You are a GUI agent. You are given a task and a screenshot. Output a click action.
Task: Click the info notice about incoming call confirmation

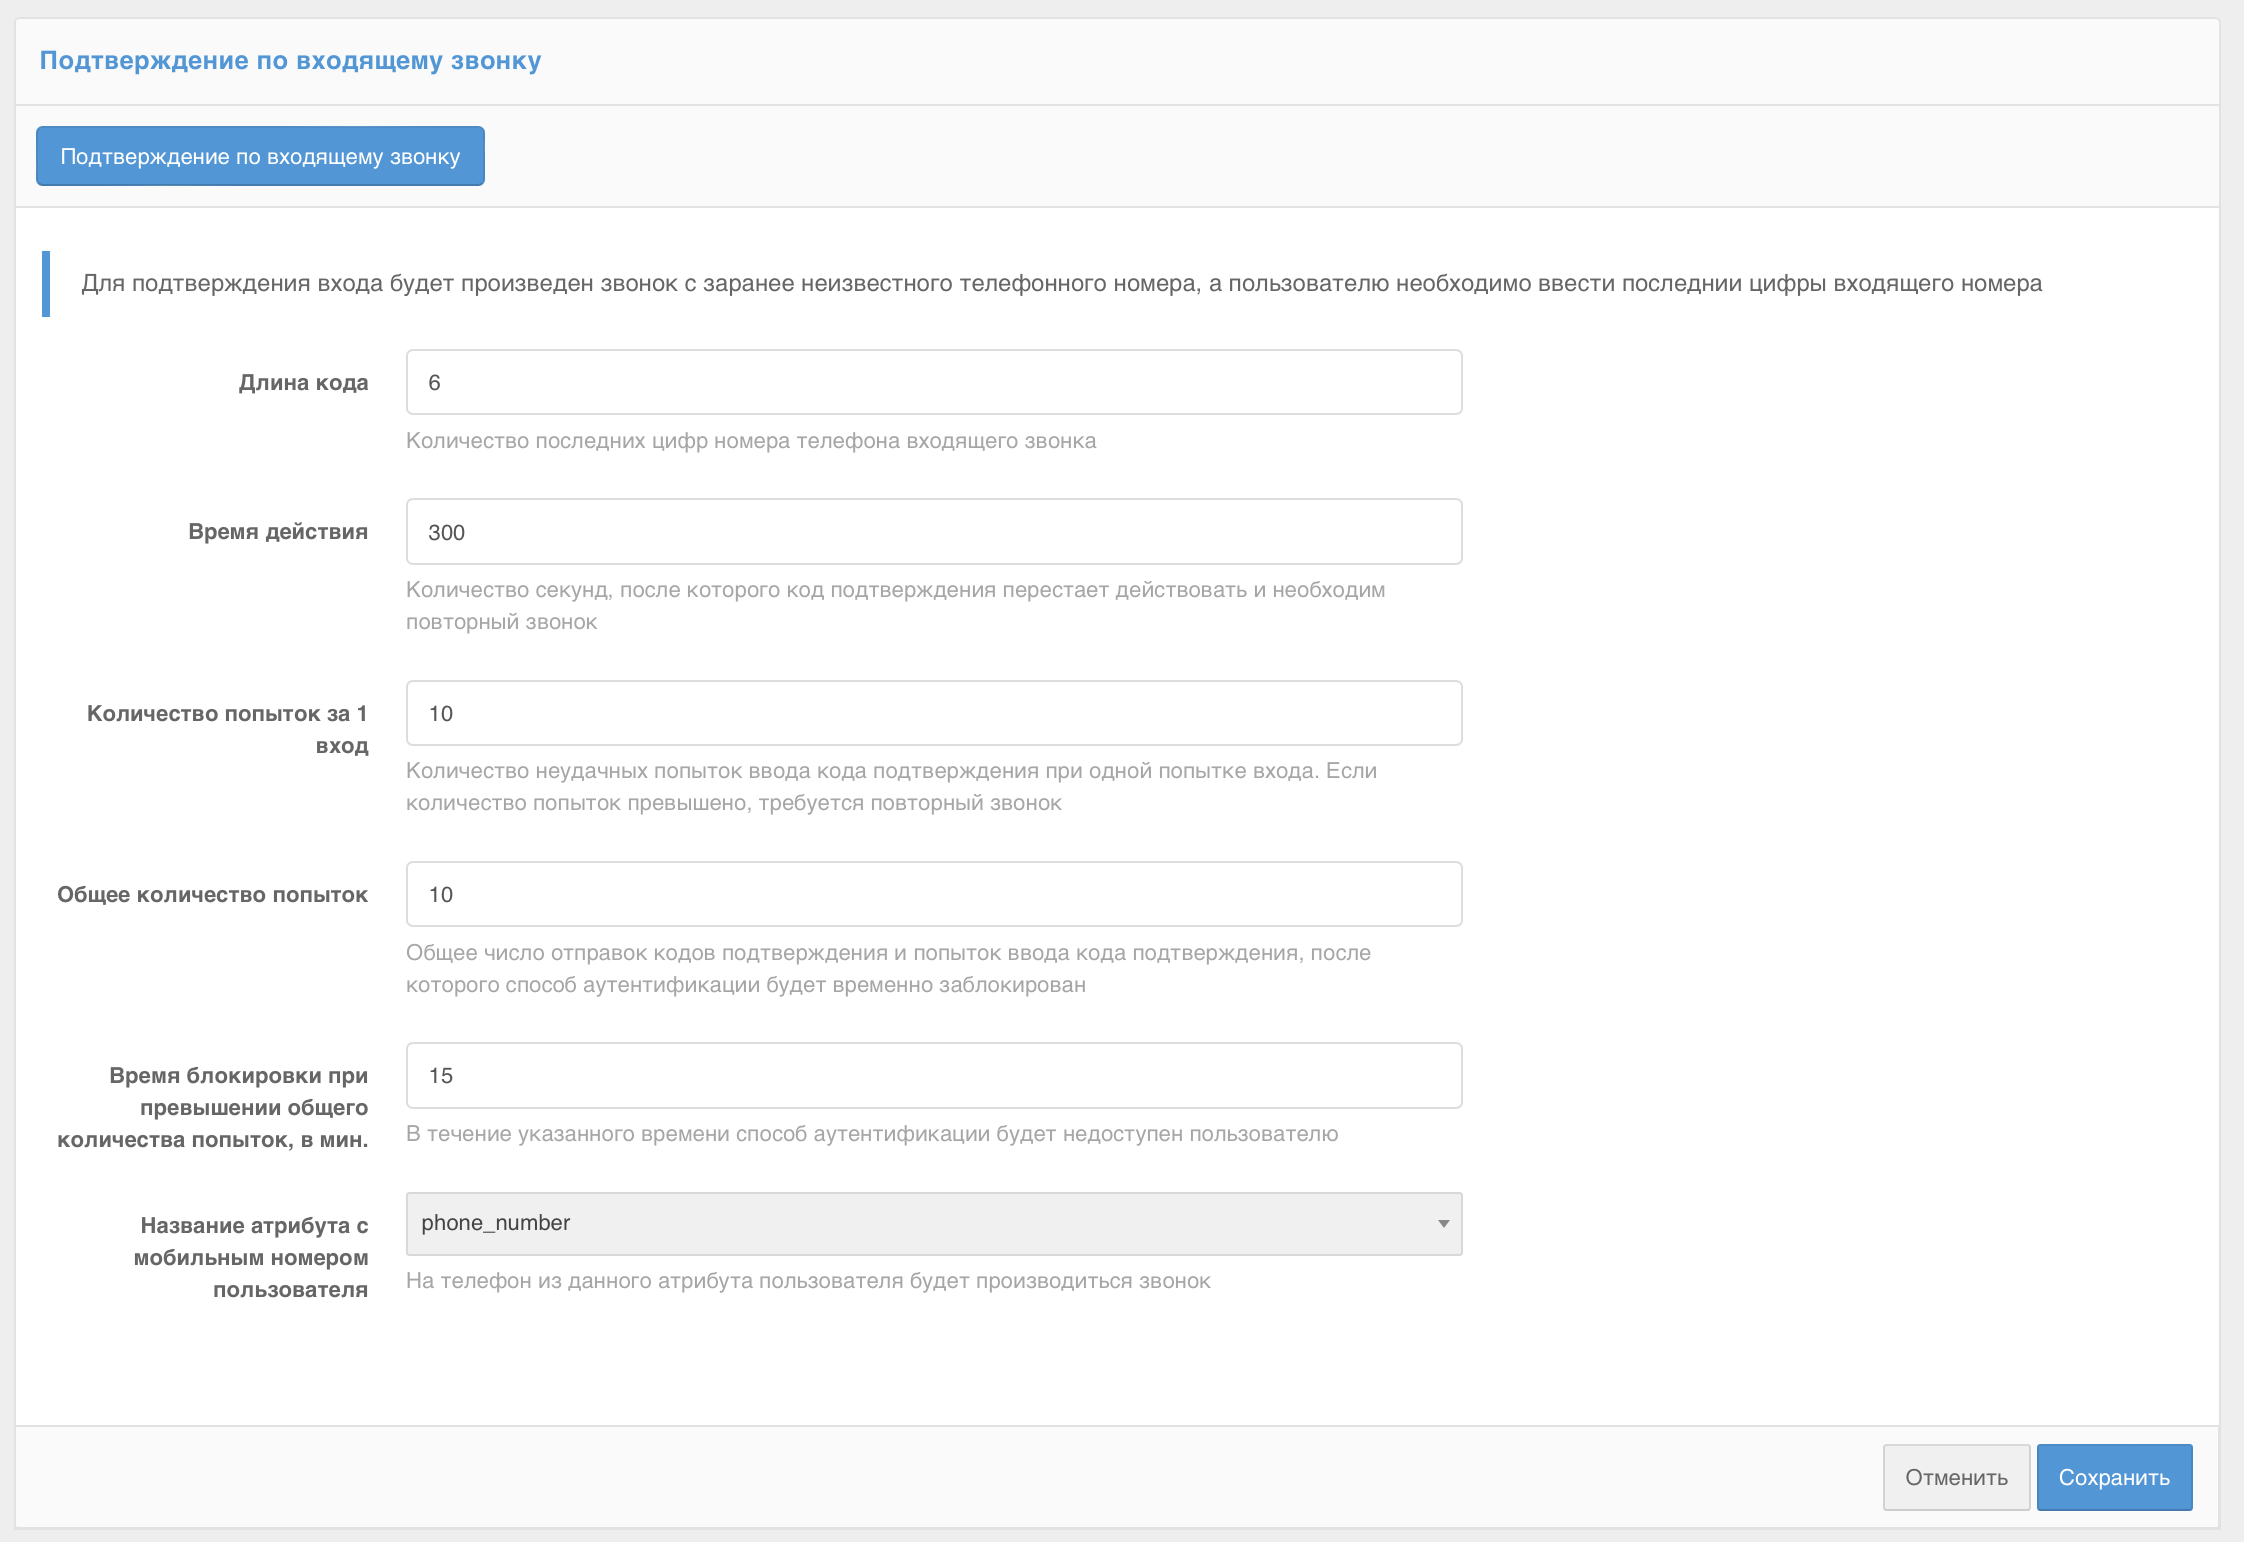click(1060, 283)
